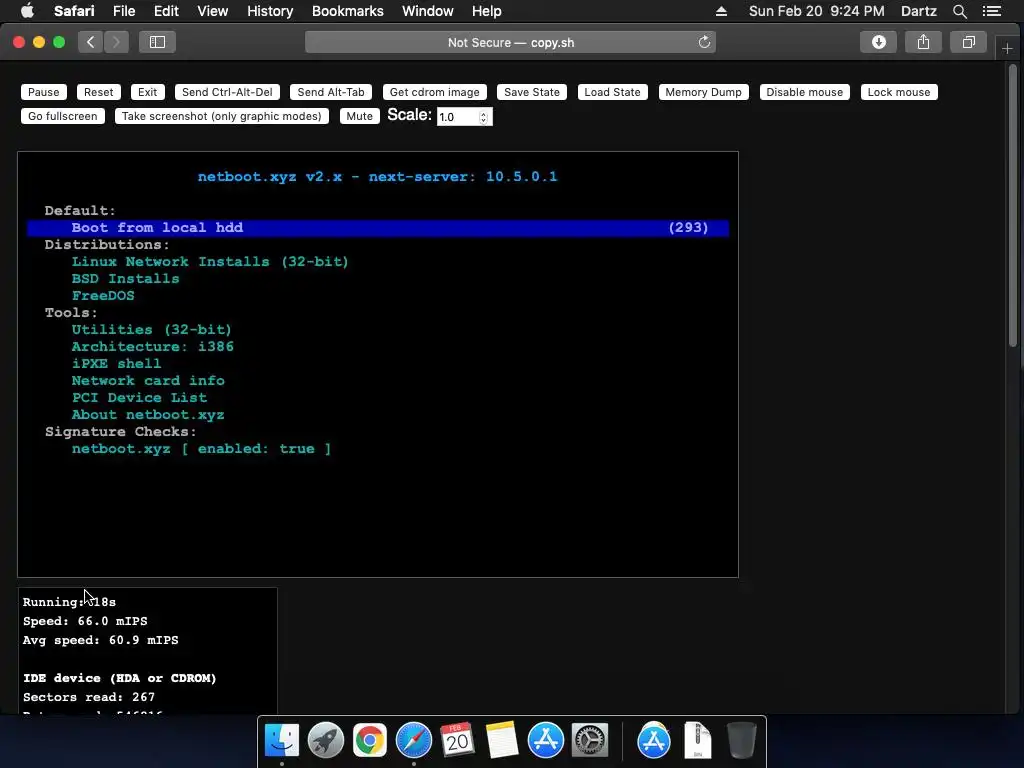Open Safari downloads icon
1024x768 pixels.
click(x=878, y=42)
